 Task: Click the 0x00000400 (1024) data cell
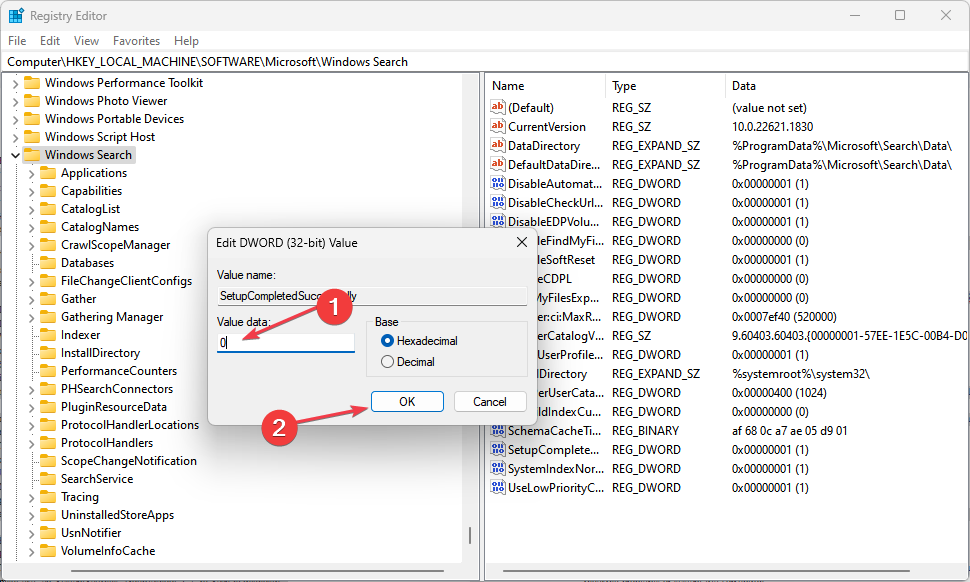[779, 393]
